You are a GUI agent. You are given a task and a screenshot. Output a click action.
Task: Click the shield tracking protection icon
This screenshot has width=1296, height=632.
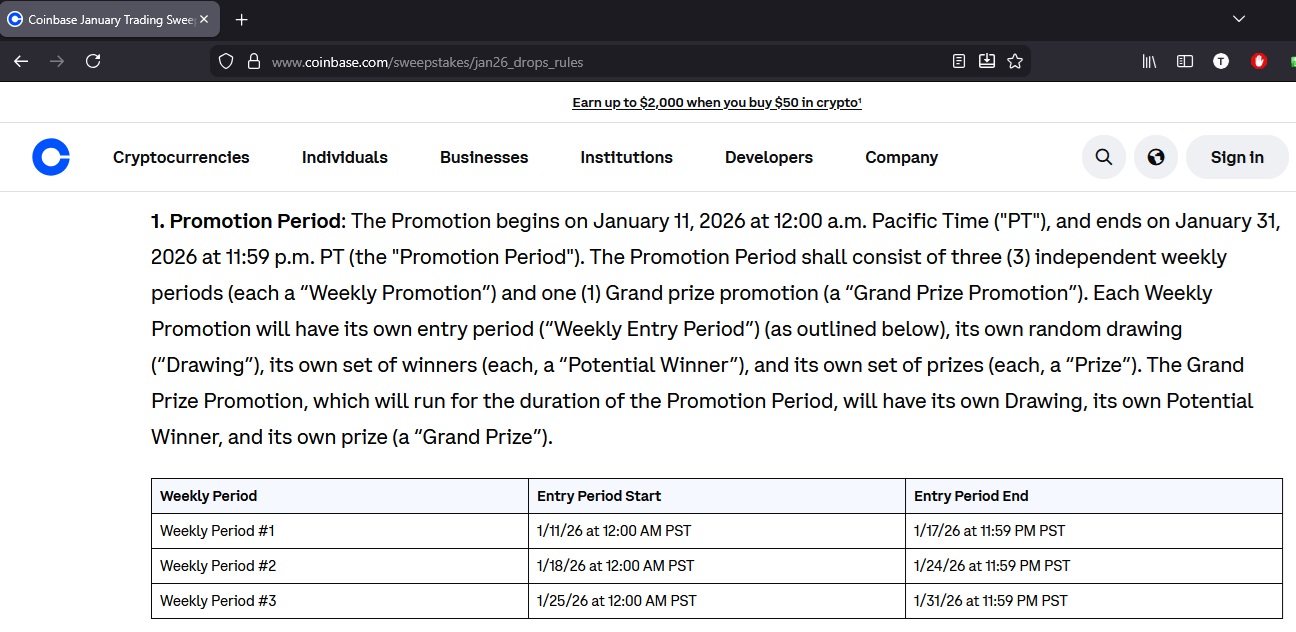click(226, 61)
